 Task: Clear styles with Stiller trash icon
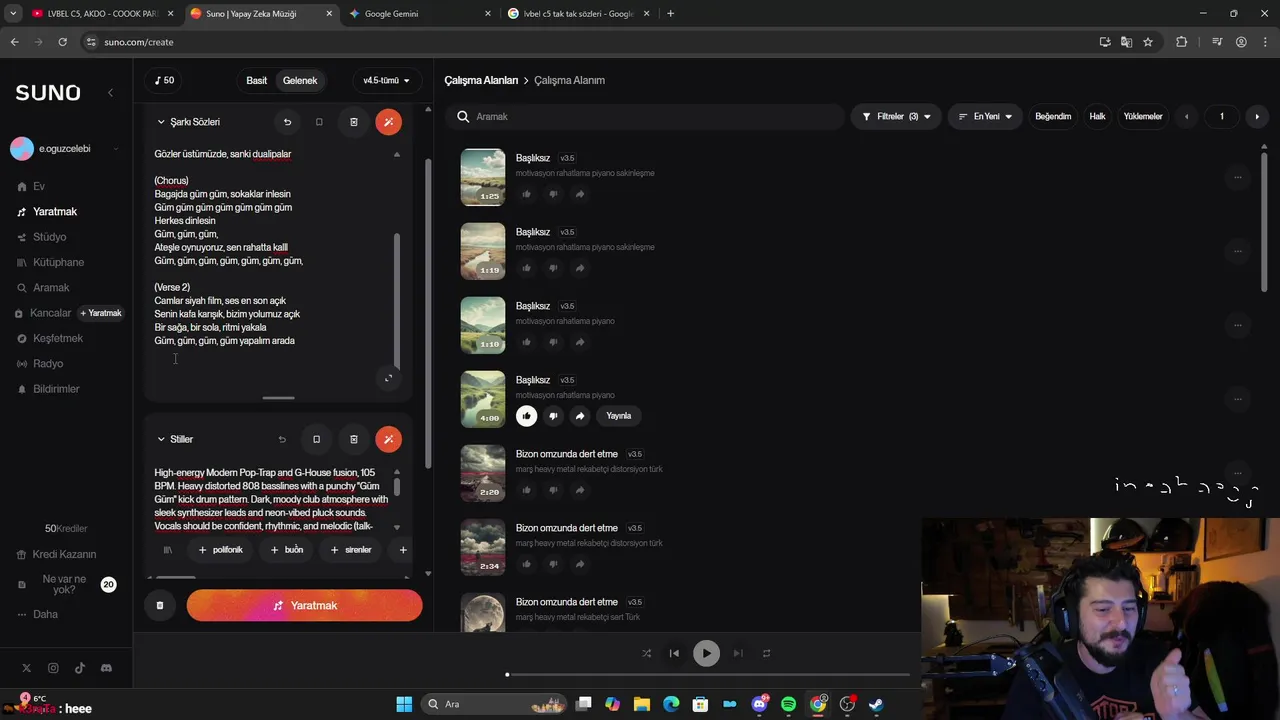[353, 439]
